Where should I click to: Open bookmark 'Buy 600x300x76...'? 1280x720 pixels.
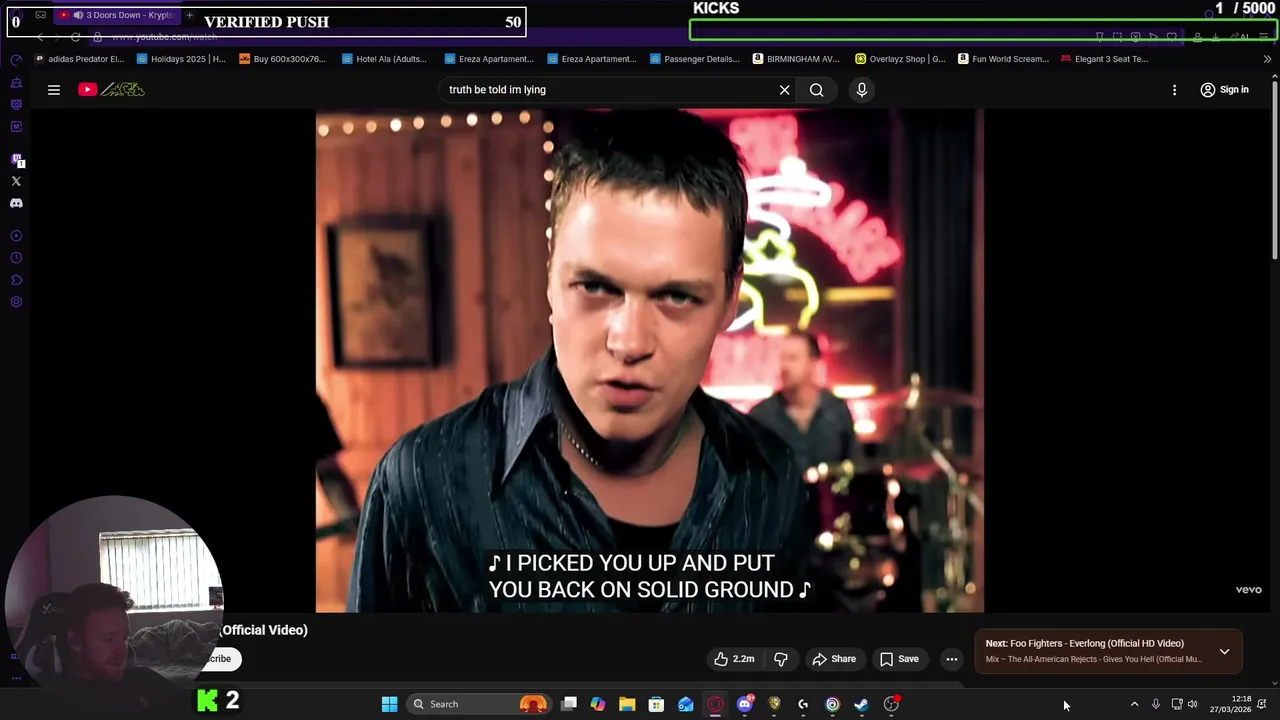coord(283,59)
